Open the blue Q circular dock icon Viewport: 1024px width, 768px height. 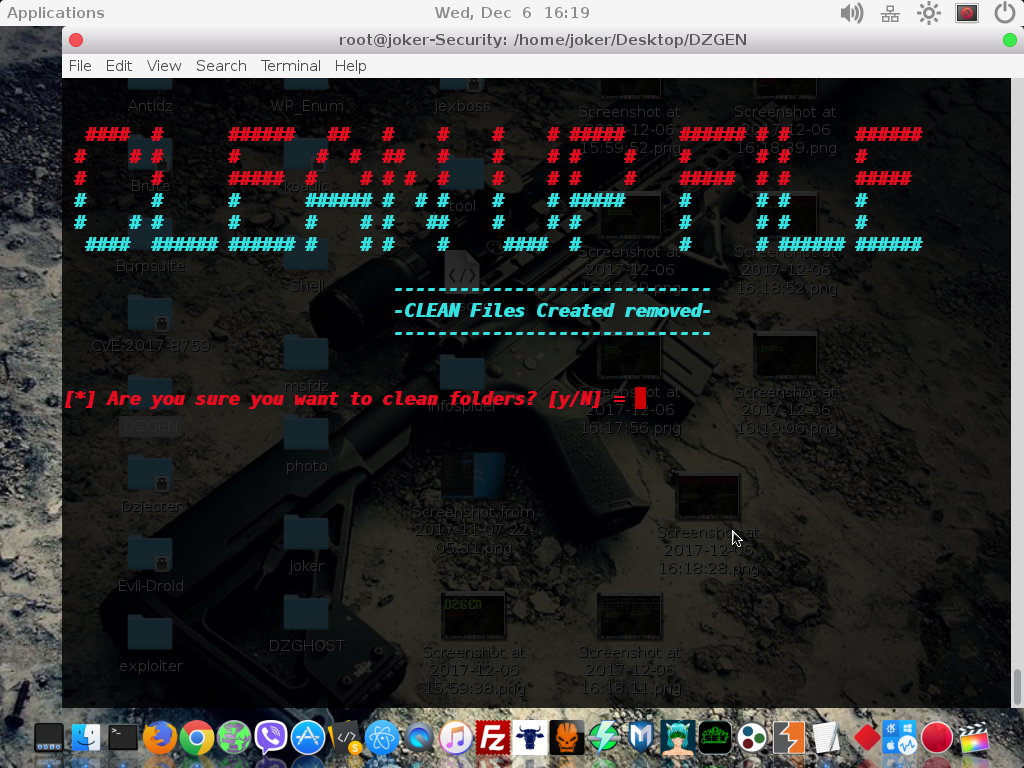click(419, 738)
